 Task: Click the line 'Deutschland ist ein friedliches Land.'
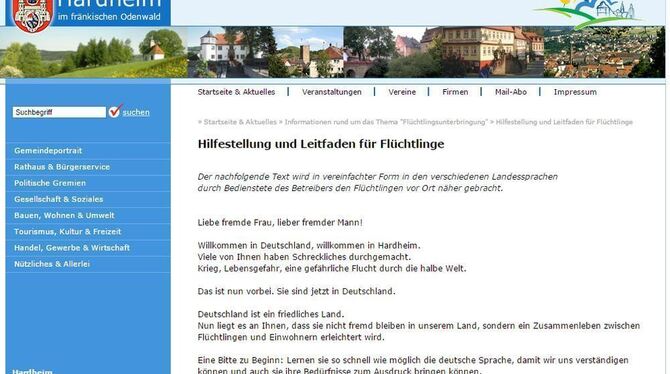click(270, 314)
